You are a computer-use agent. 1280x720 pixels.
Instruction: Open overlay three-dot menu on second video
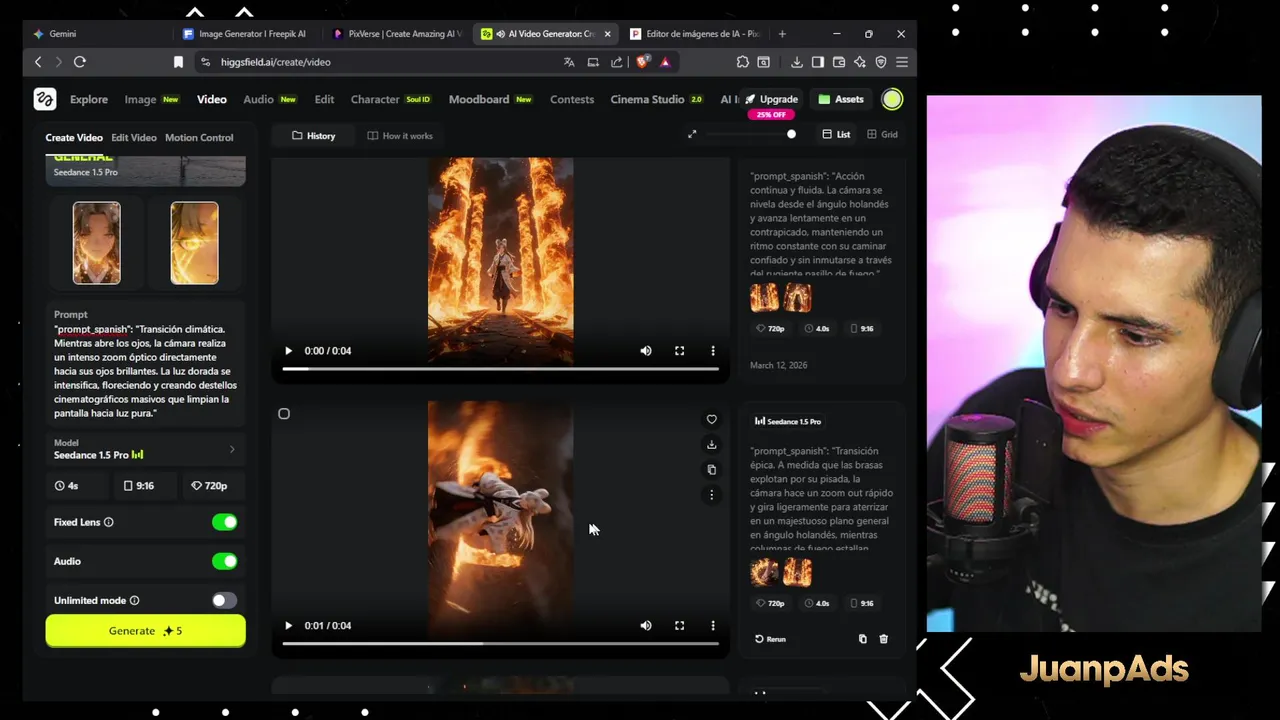click(x=711, y=494)
